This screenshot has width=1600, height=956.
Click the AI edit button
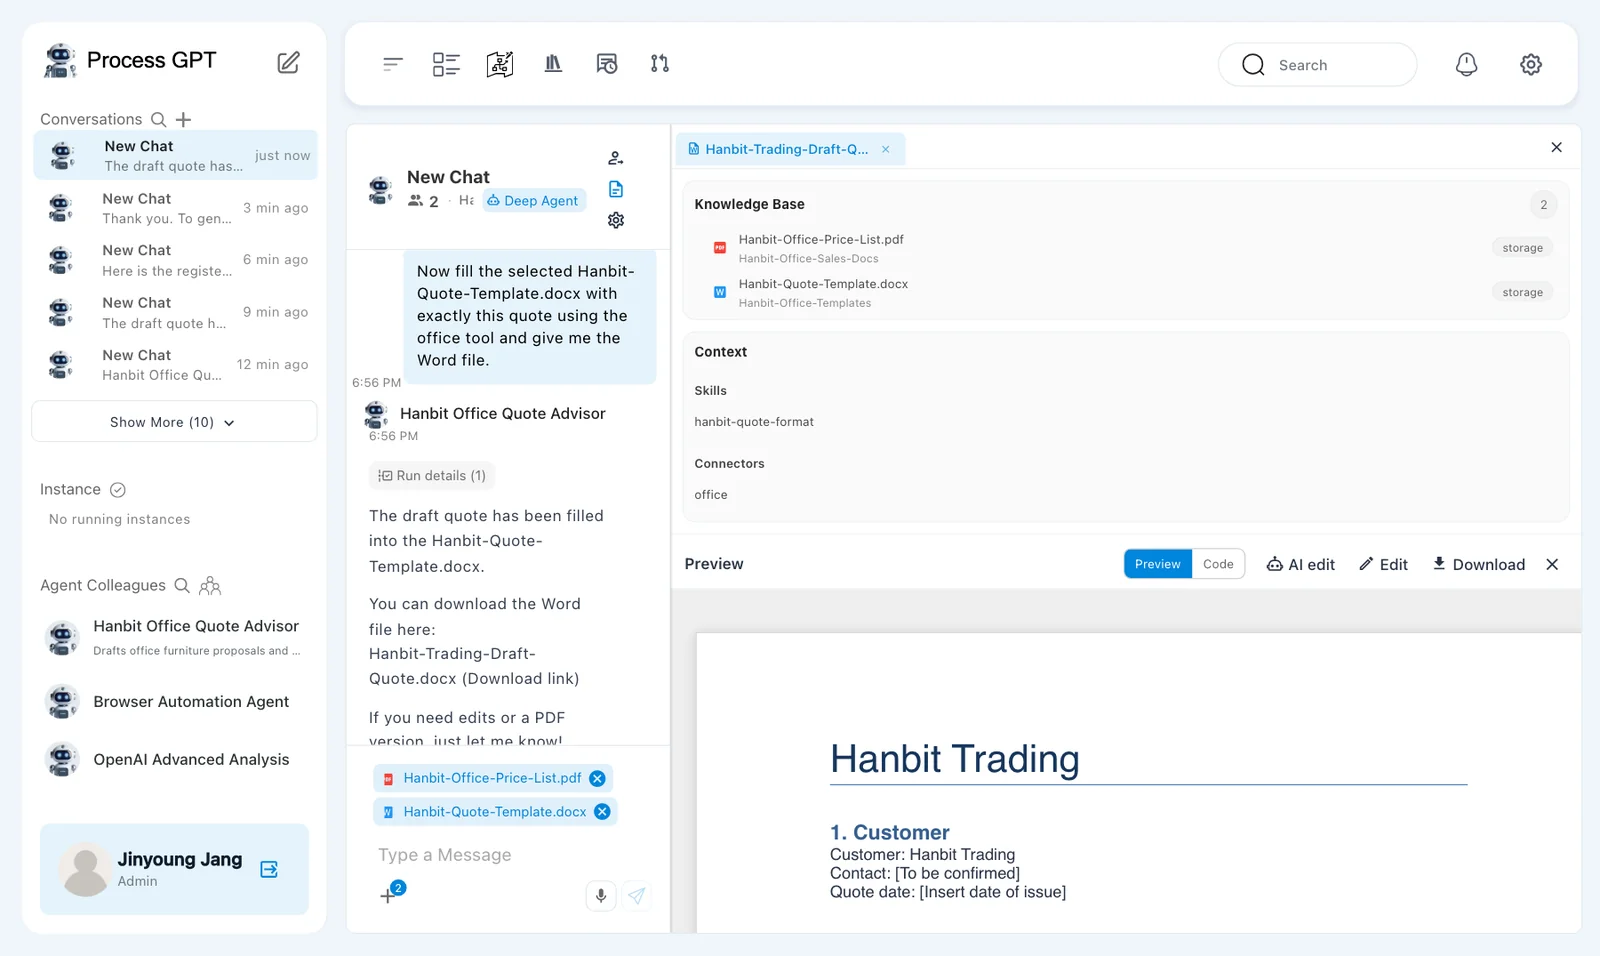[1301, 565]
